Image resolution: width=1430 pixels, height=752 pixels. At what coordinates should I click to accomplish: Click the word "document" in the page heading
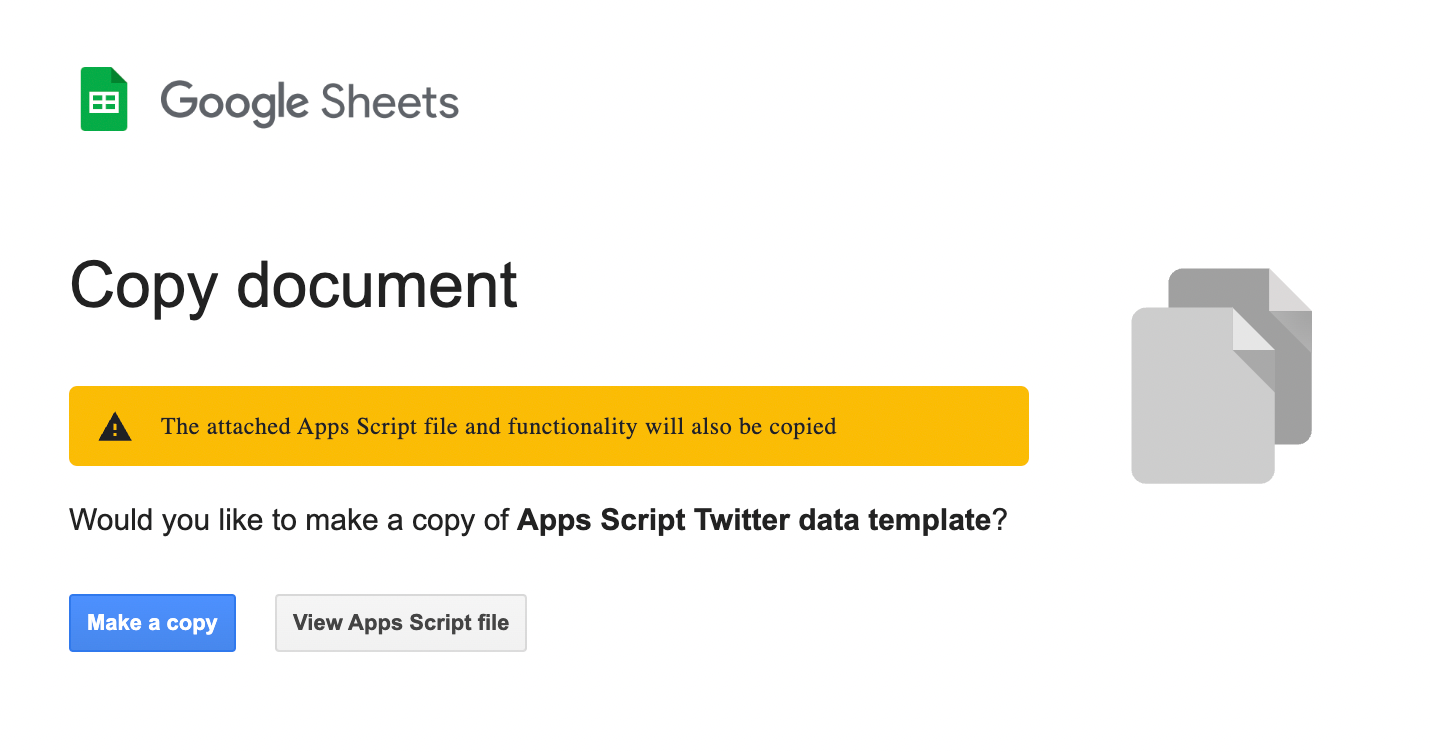tap(377, 286)
